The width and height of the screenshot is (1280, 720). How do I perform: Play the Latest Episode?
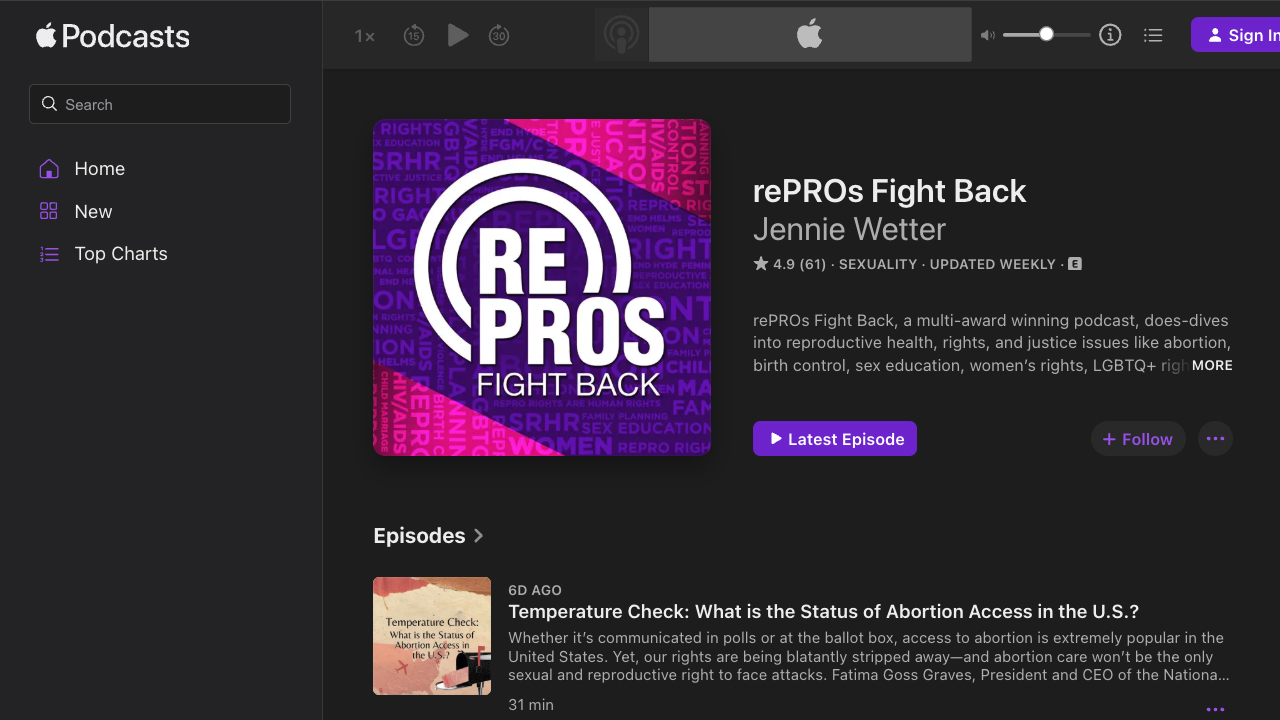point(835,439)
